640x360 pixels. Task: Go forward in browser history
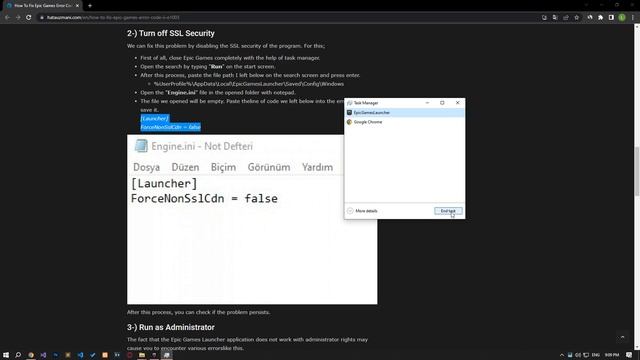(x=18, y=18)
